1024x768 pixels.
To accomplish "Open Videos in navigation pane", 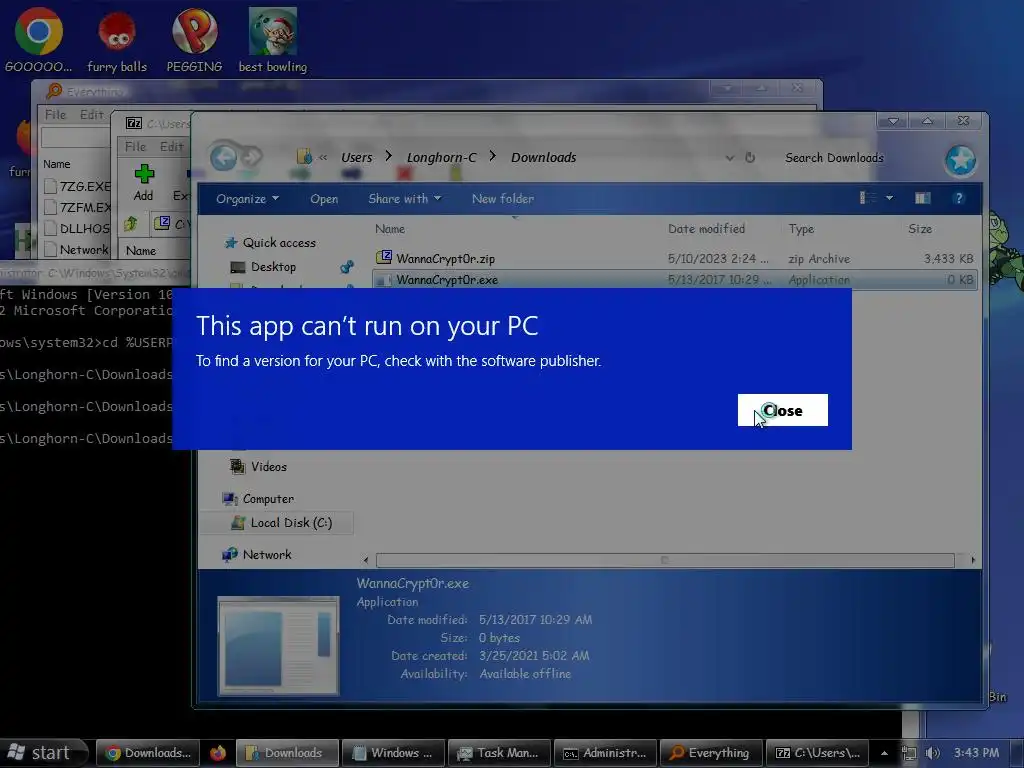I will tap(268, 467).
